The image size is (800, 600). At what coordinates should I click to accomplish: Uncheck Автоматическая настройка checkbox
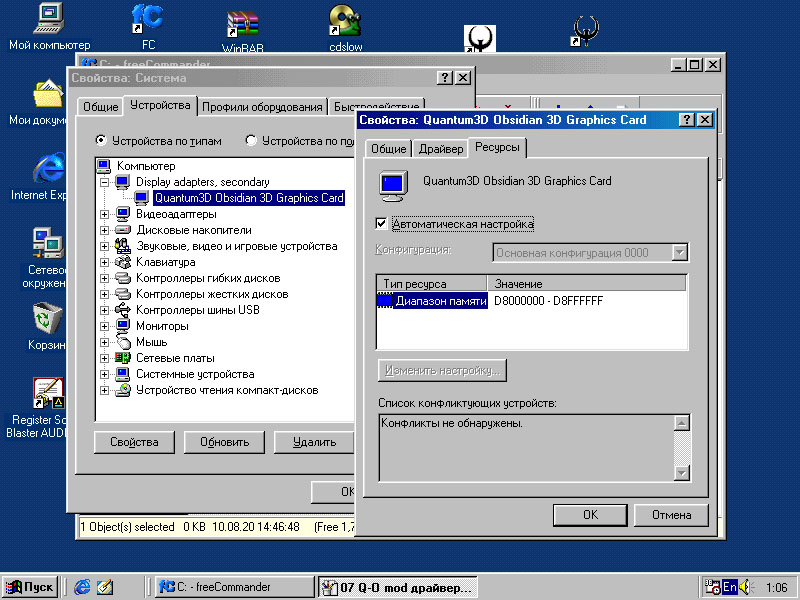(x=381, y=223)
